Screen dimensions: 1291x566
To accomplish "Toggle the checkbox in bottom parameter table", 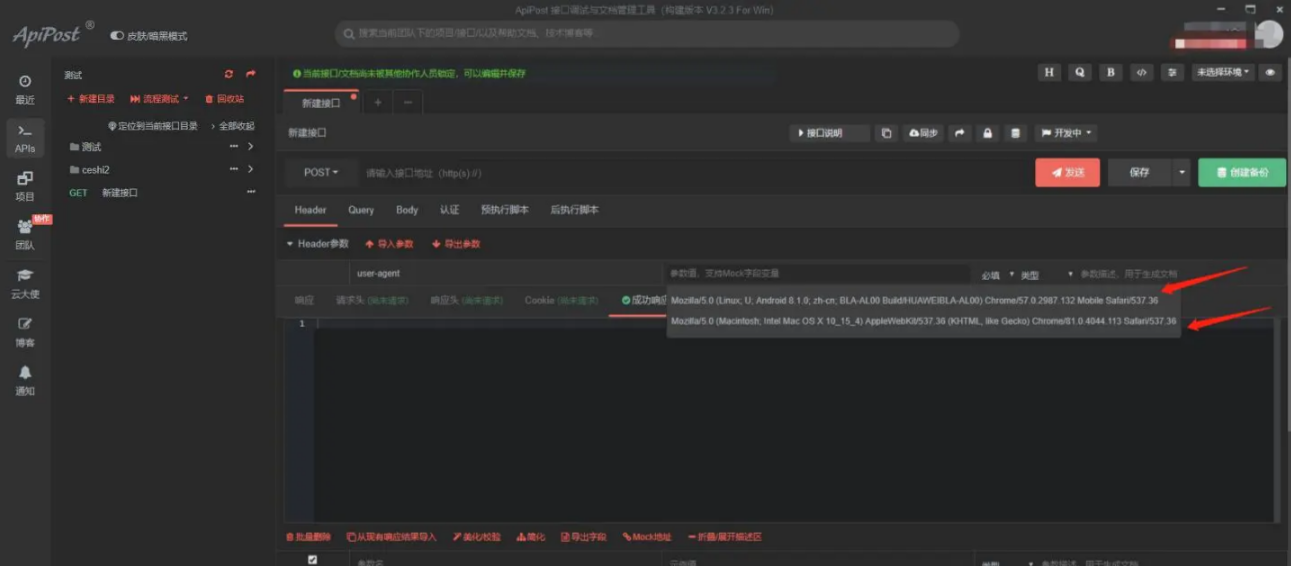I will click(313, 560).
